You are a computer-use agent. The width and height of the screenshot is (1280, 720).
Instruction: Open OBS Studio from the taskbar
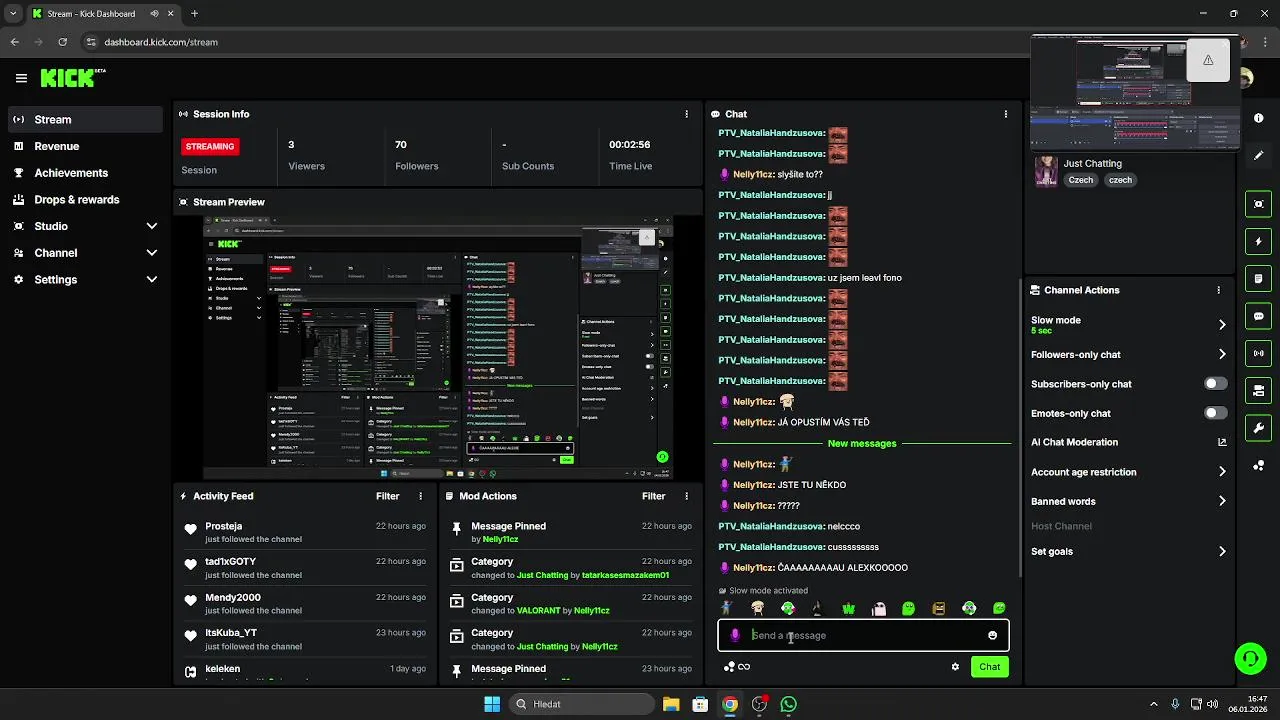(760, 704)
